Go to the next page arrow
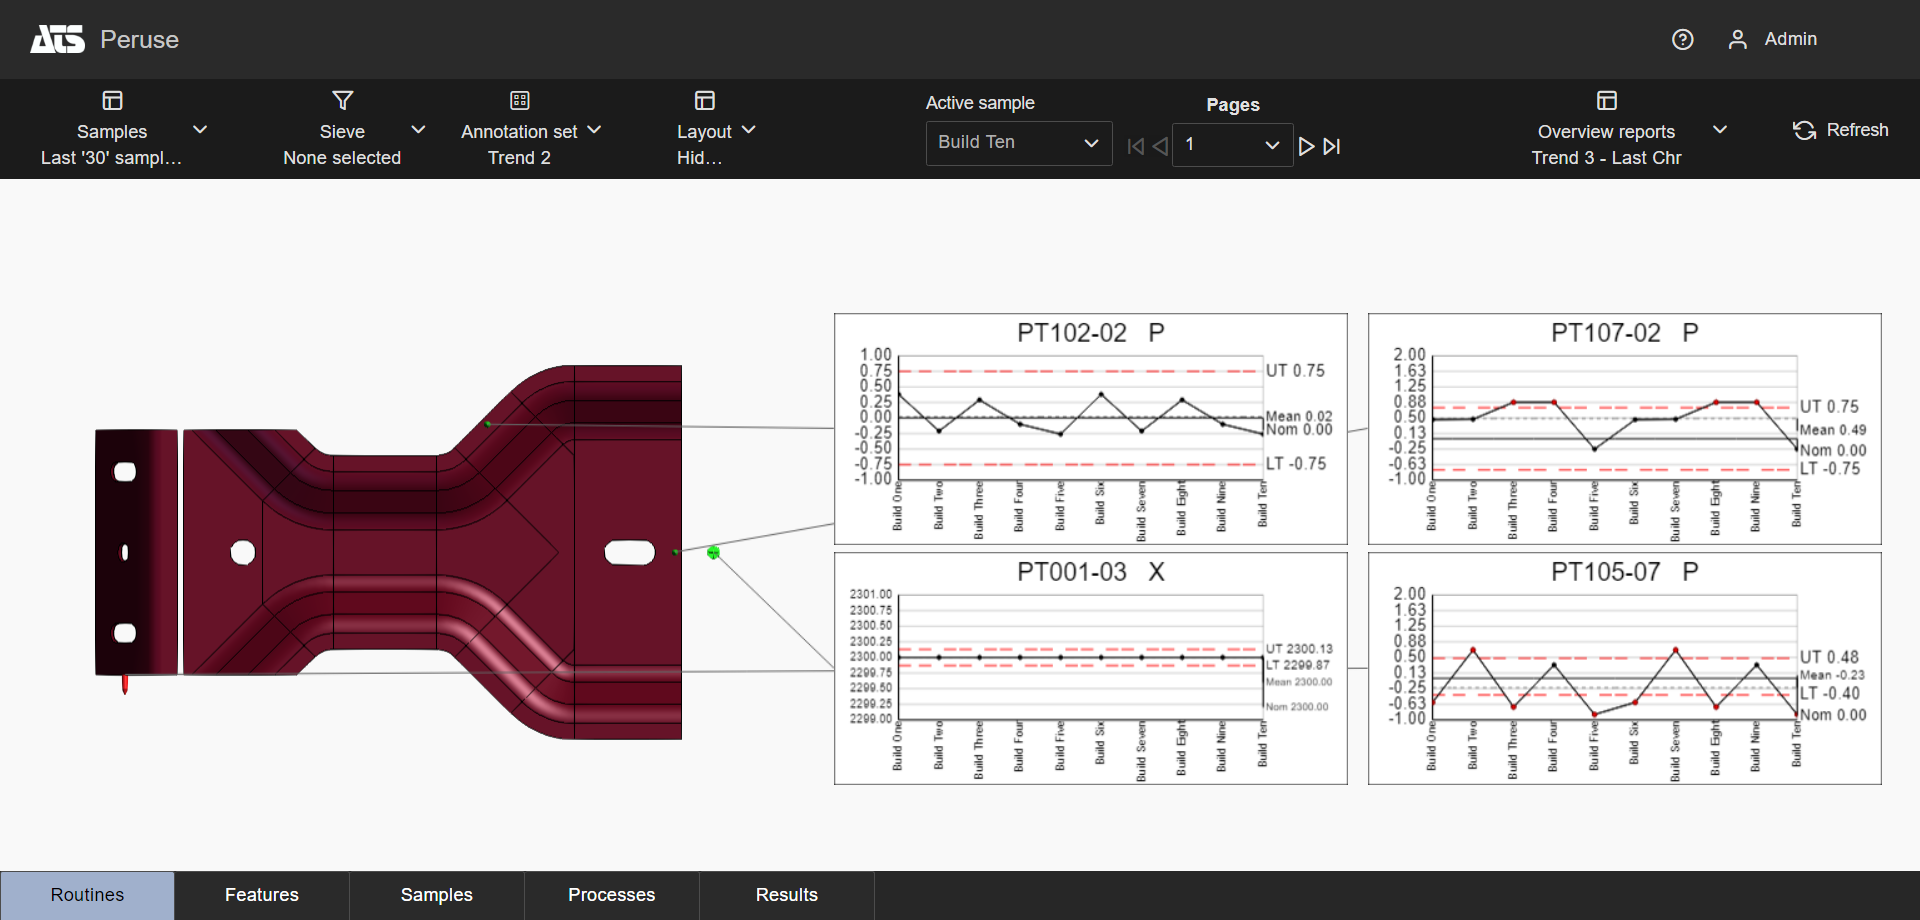1920x920 pixels. tap(1306, 146)
